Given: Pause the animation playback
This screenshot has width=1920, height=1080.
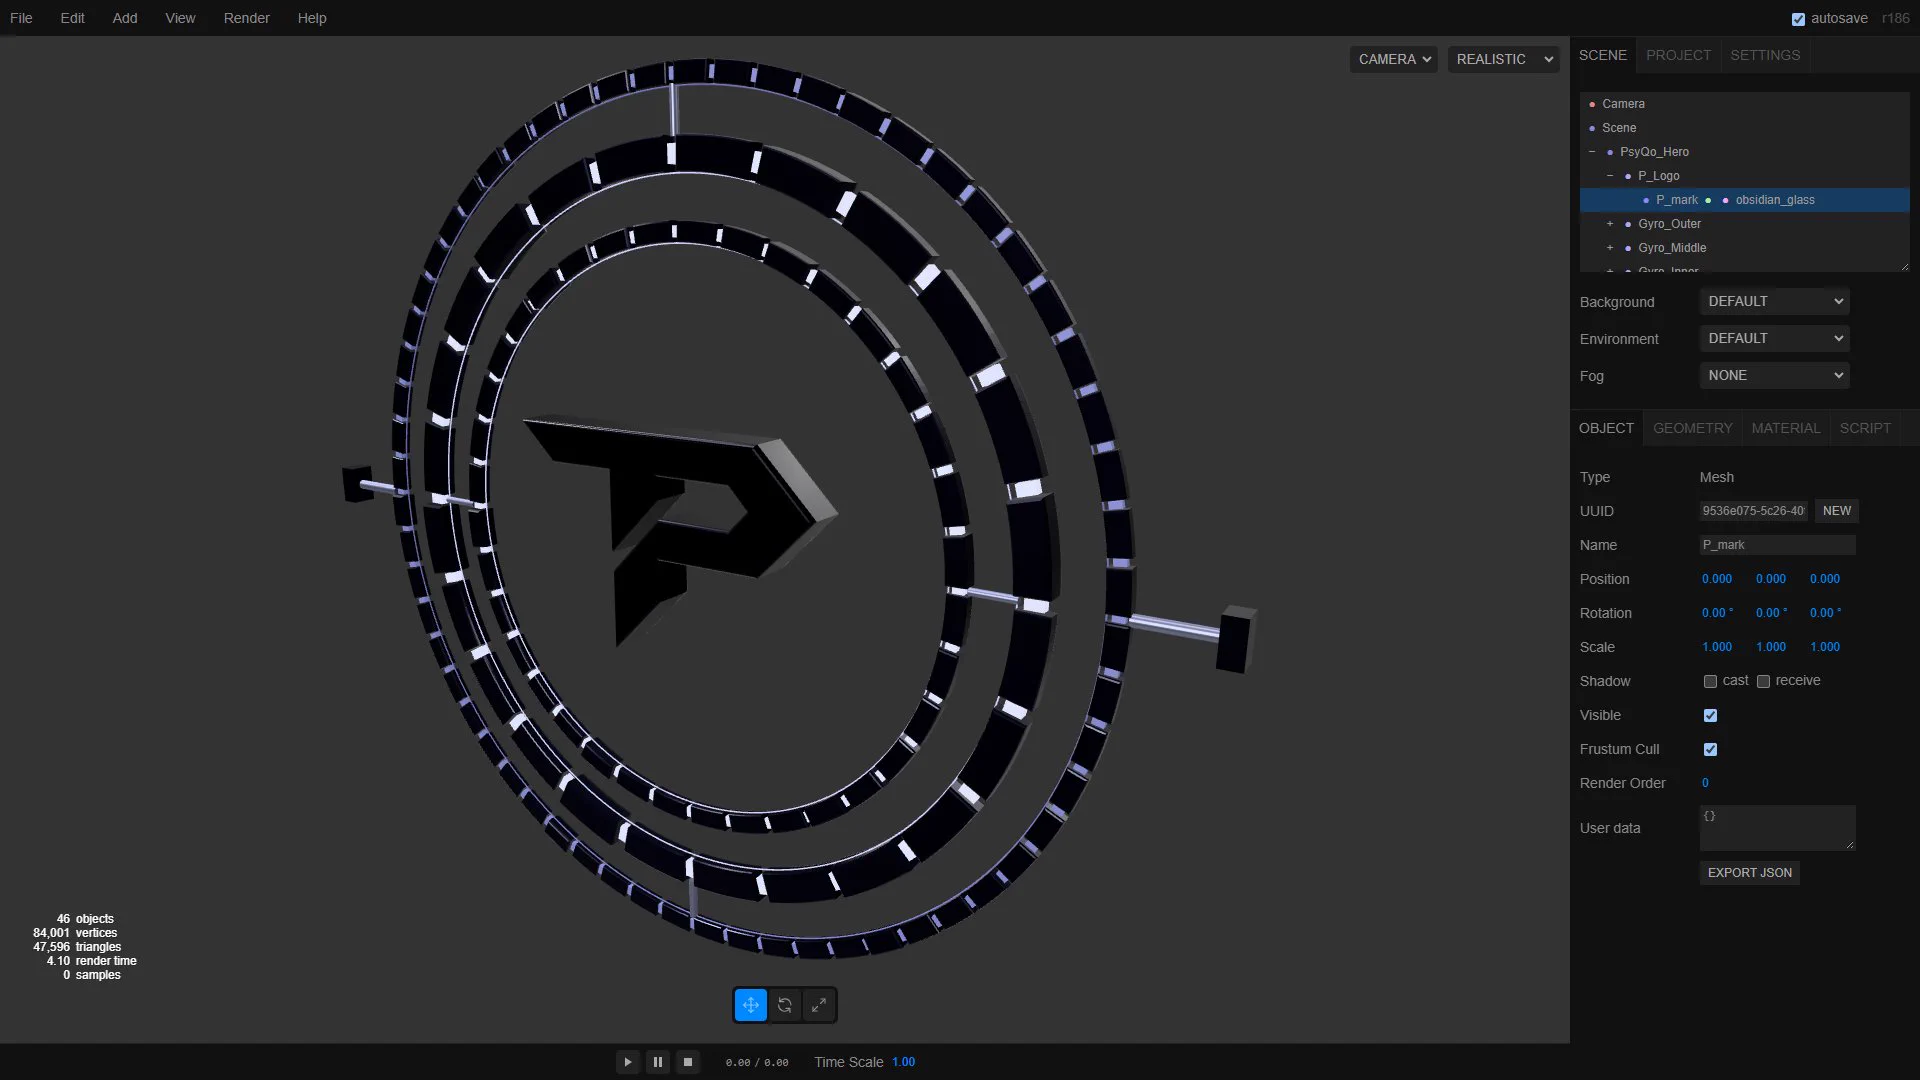Looking at the screenshot, I should click(x=658, y=1062).
